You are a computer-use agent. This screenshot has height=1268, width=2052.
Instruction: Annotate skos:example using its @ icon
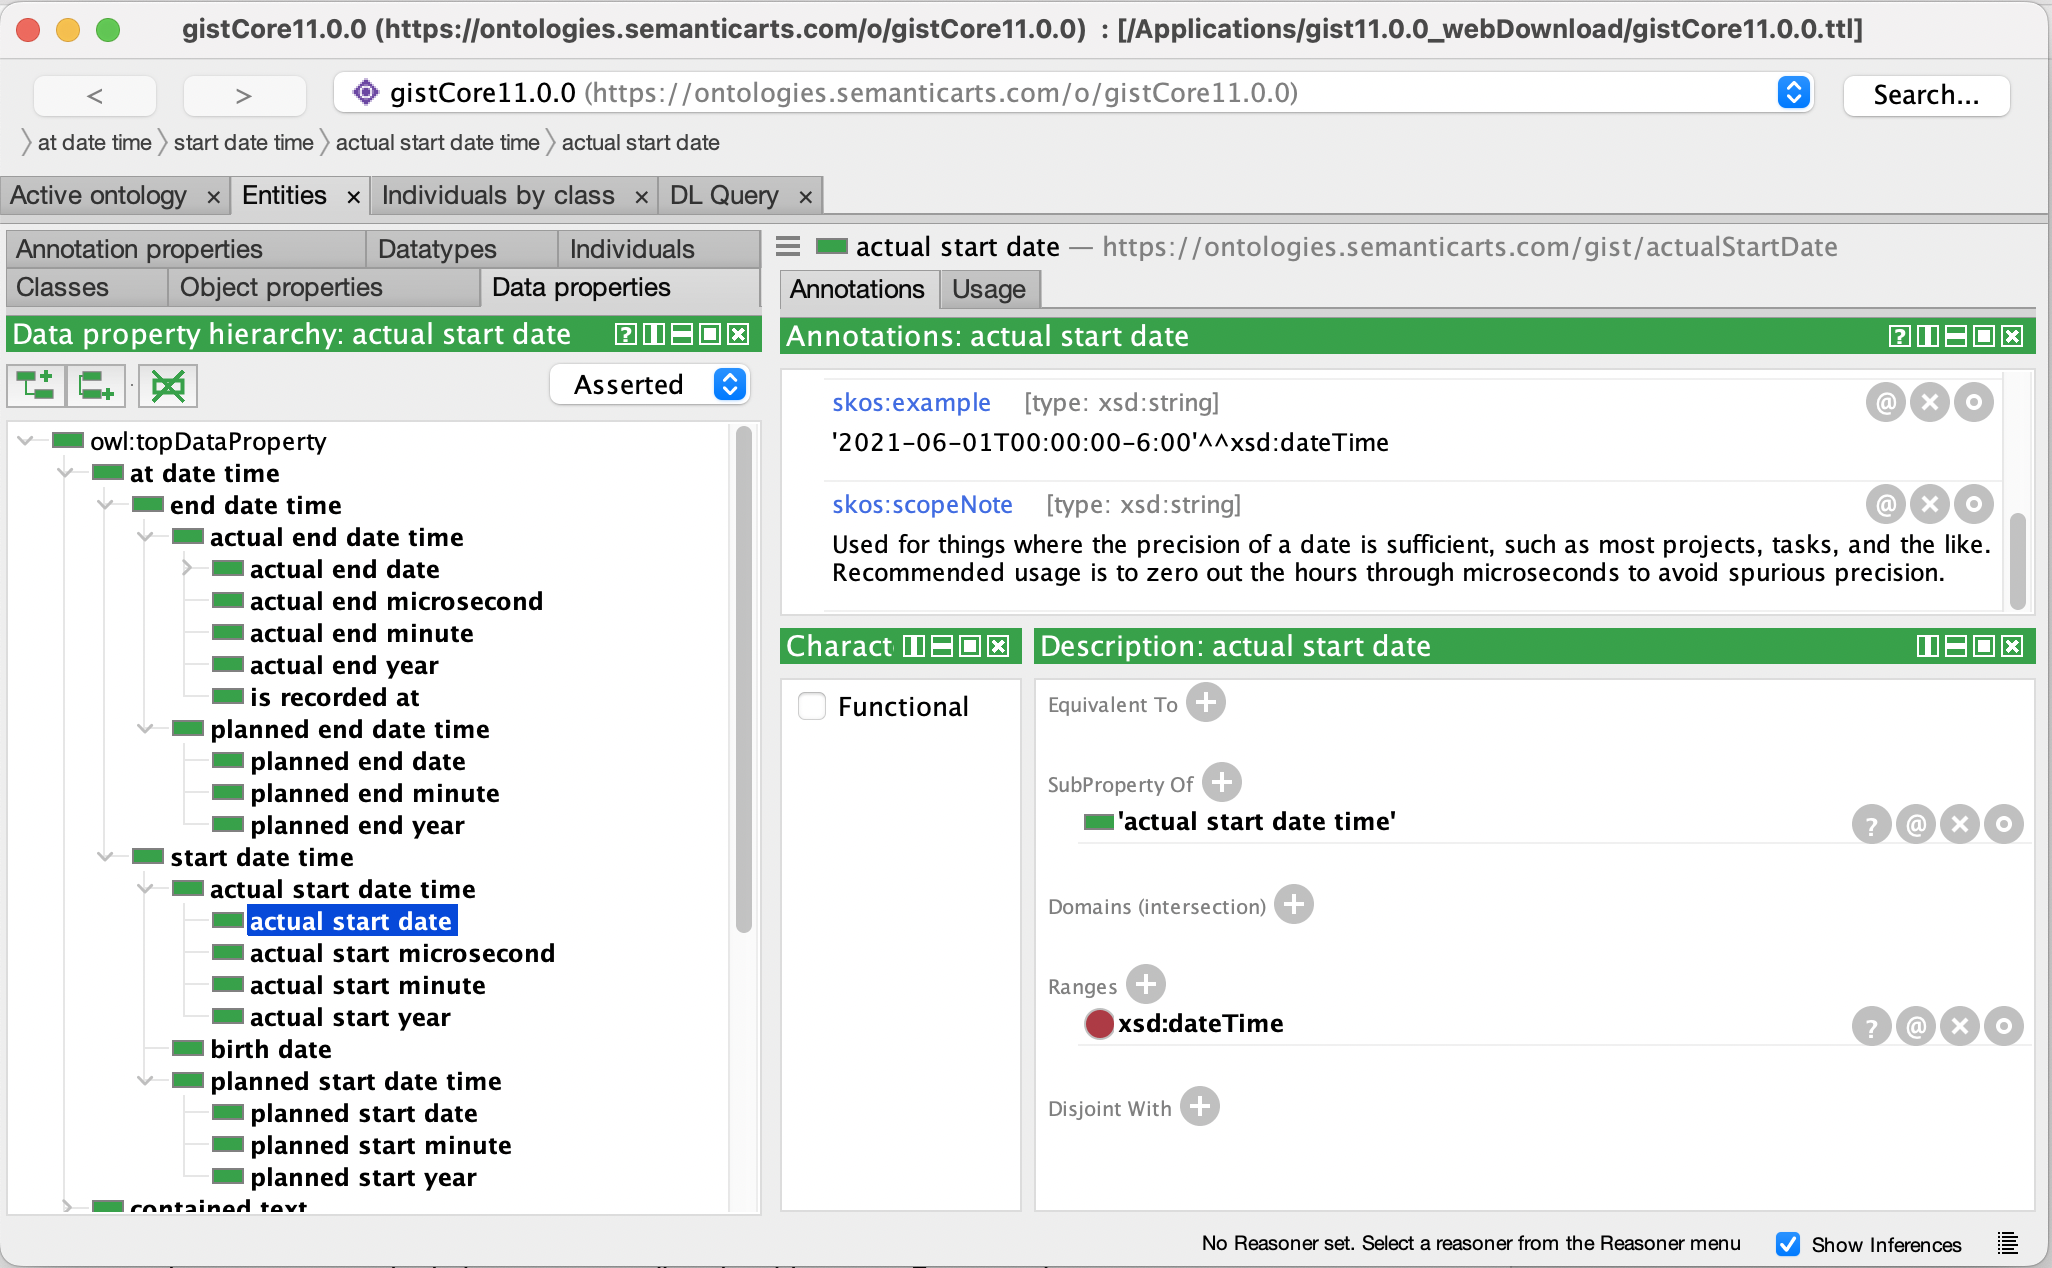[1886, 402]
